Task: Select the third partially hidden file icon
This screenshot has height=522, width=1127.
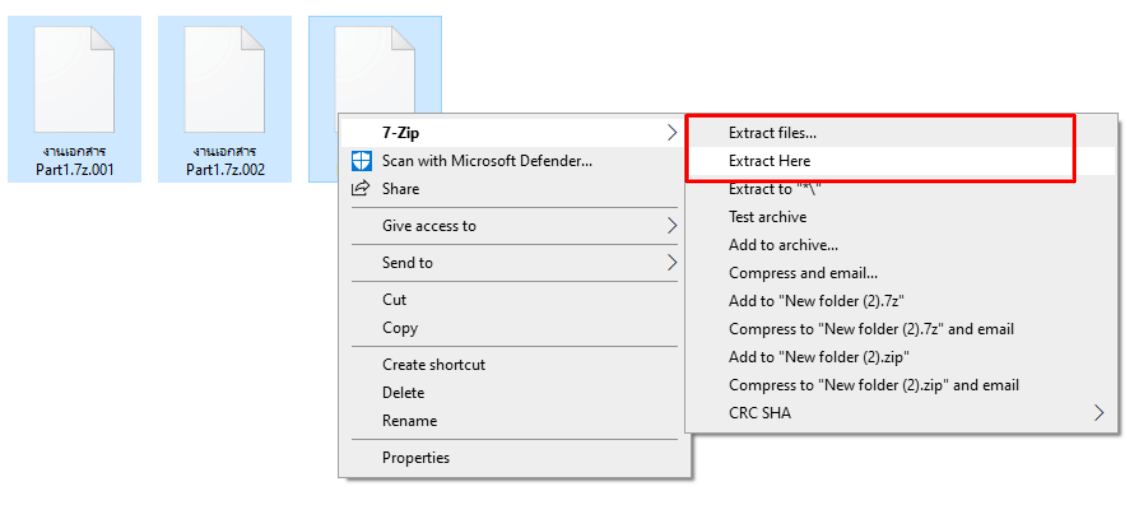Action: coord(374,70)
